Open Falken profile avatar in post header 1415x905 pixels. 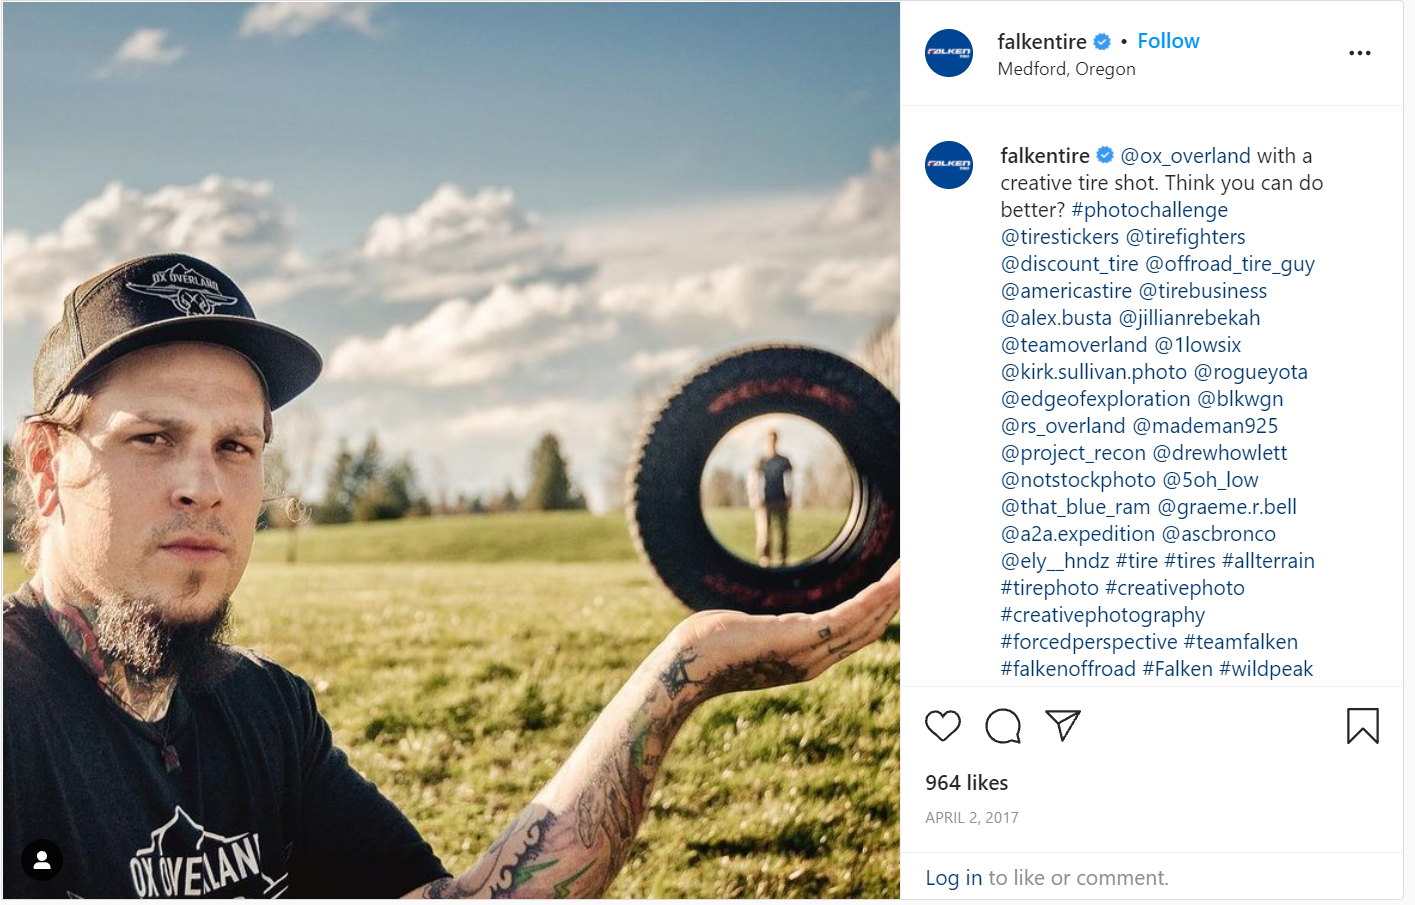949,53
